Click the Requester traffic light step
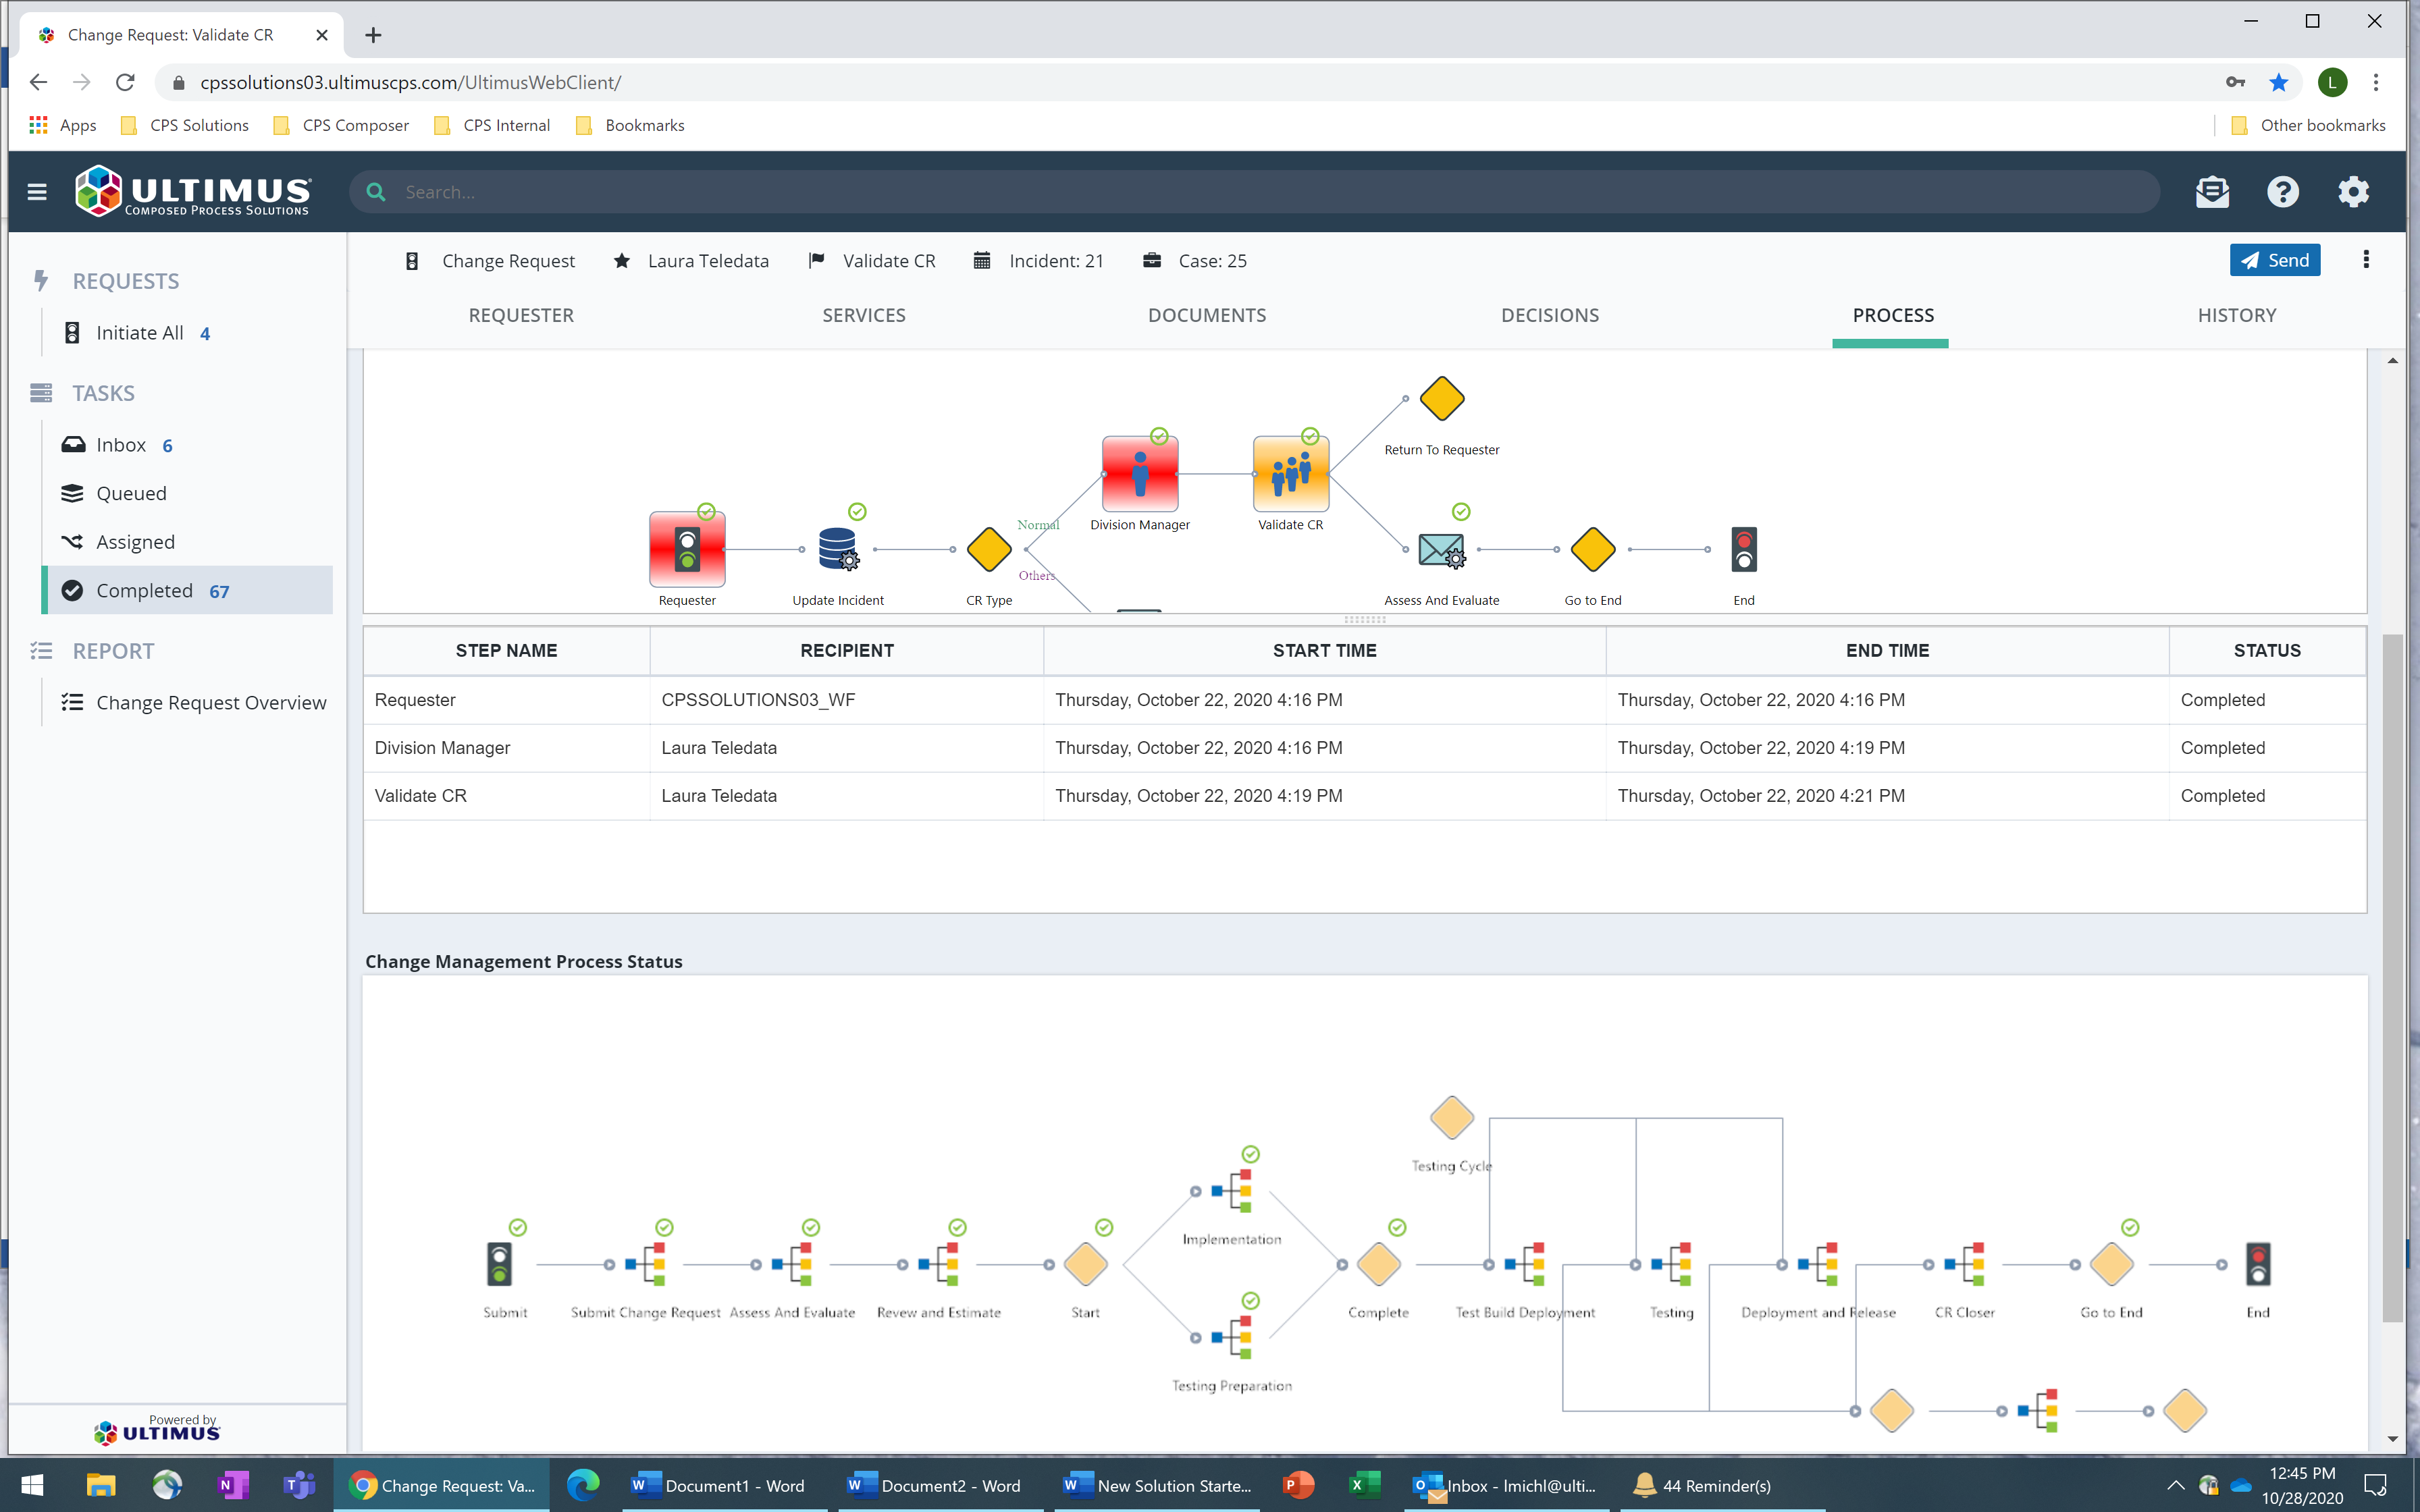Image resolution: width=2420 pixels, height=1512 pixels. click(687, 549)
